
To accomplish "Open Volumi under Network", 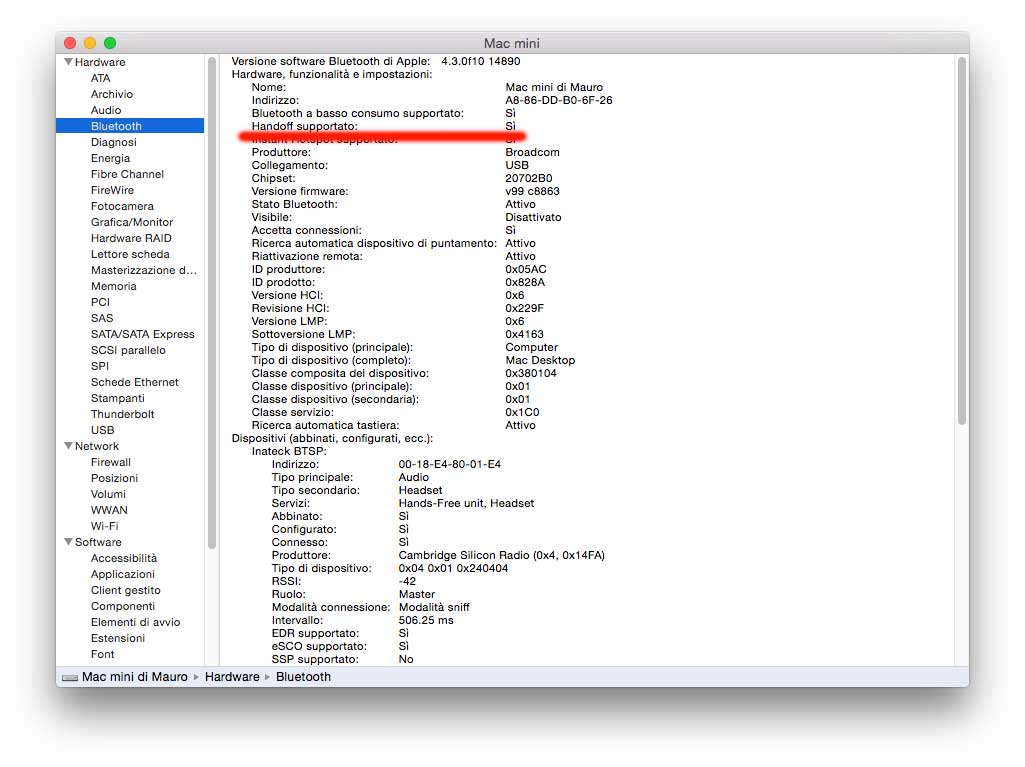I will tap(108, 494).
